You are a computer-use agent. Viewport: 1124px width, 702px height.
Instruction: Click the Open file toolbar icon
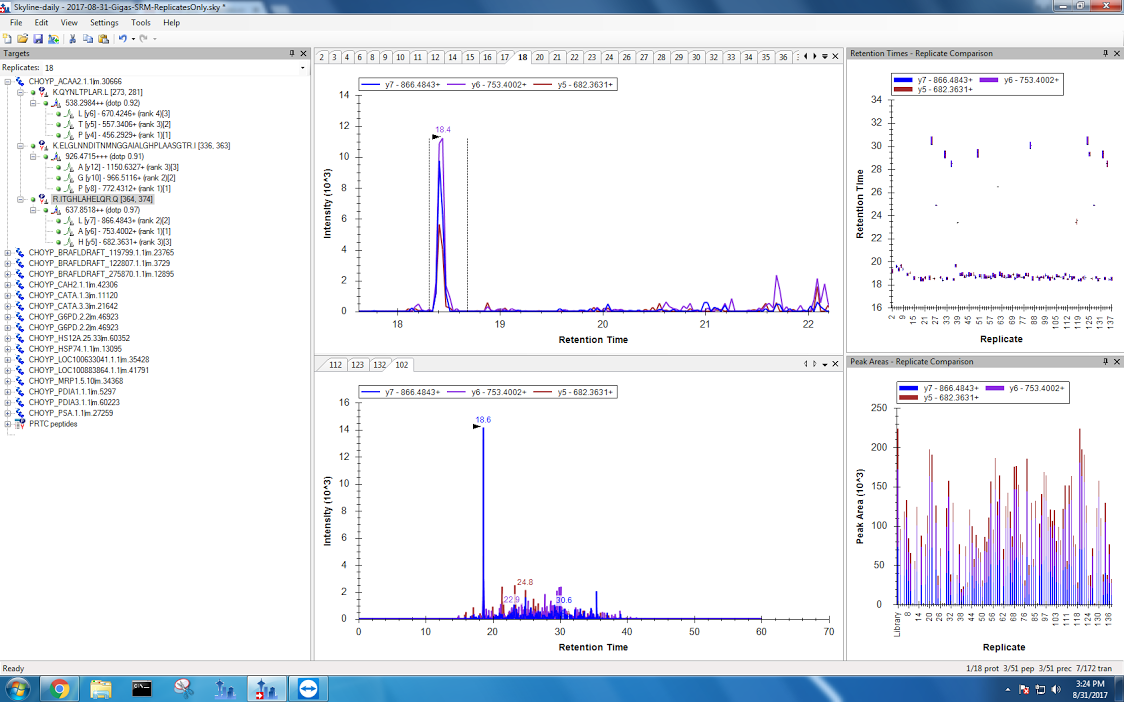pos(22,38)
